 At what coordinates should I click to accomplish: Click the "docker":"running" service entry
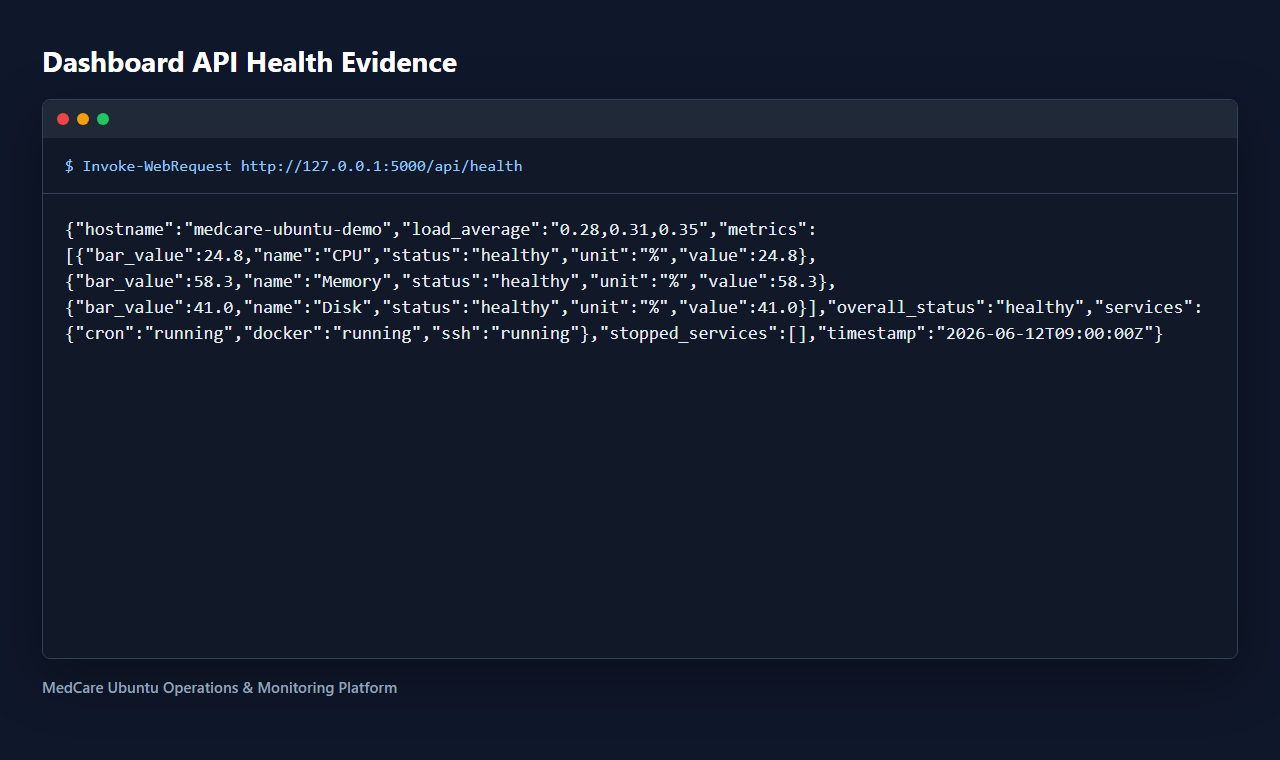tap(331, 333)
